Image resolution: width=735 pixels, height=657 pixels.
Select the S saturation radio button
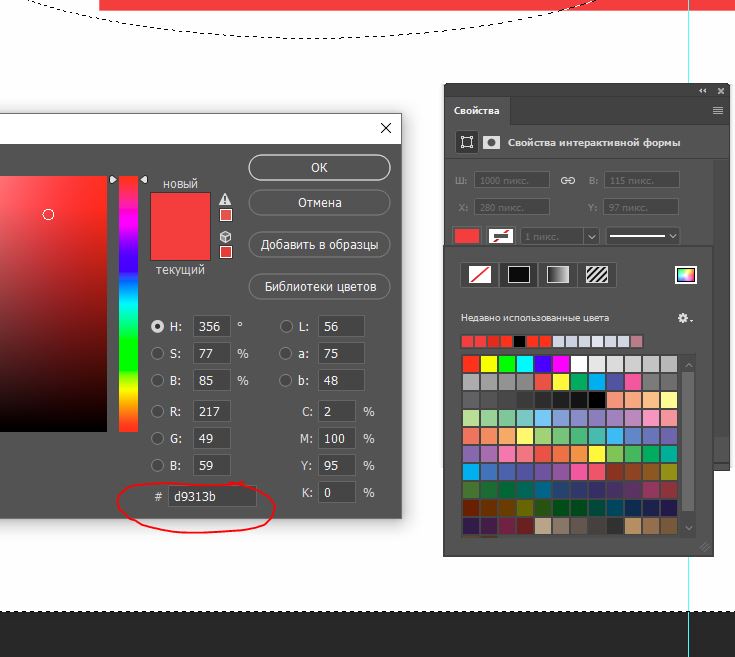(x=157, y=353)
